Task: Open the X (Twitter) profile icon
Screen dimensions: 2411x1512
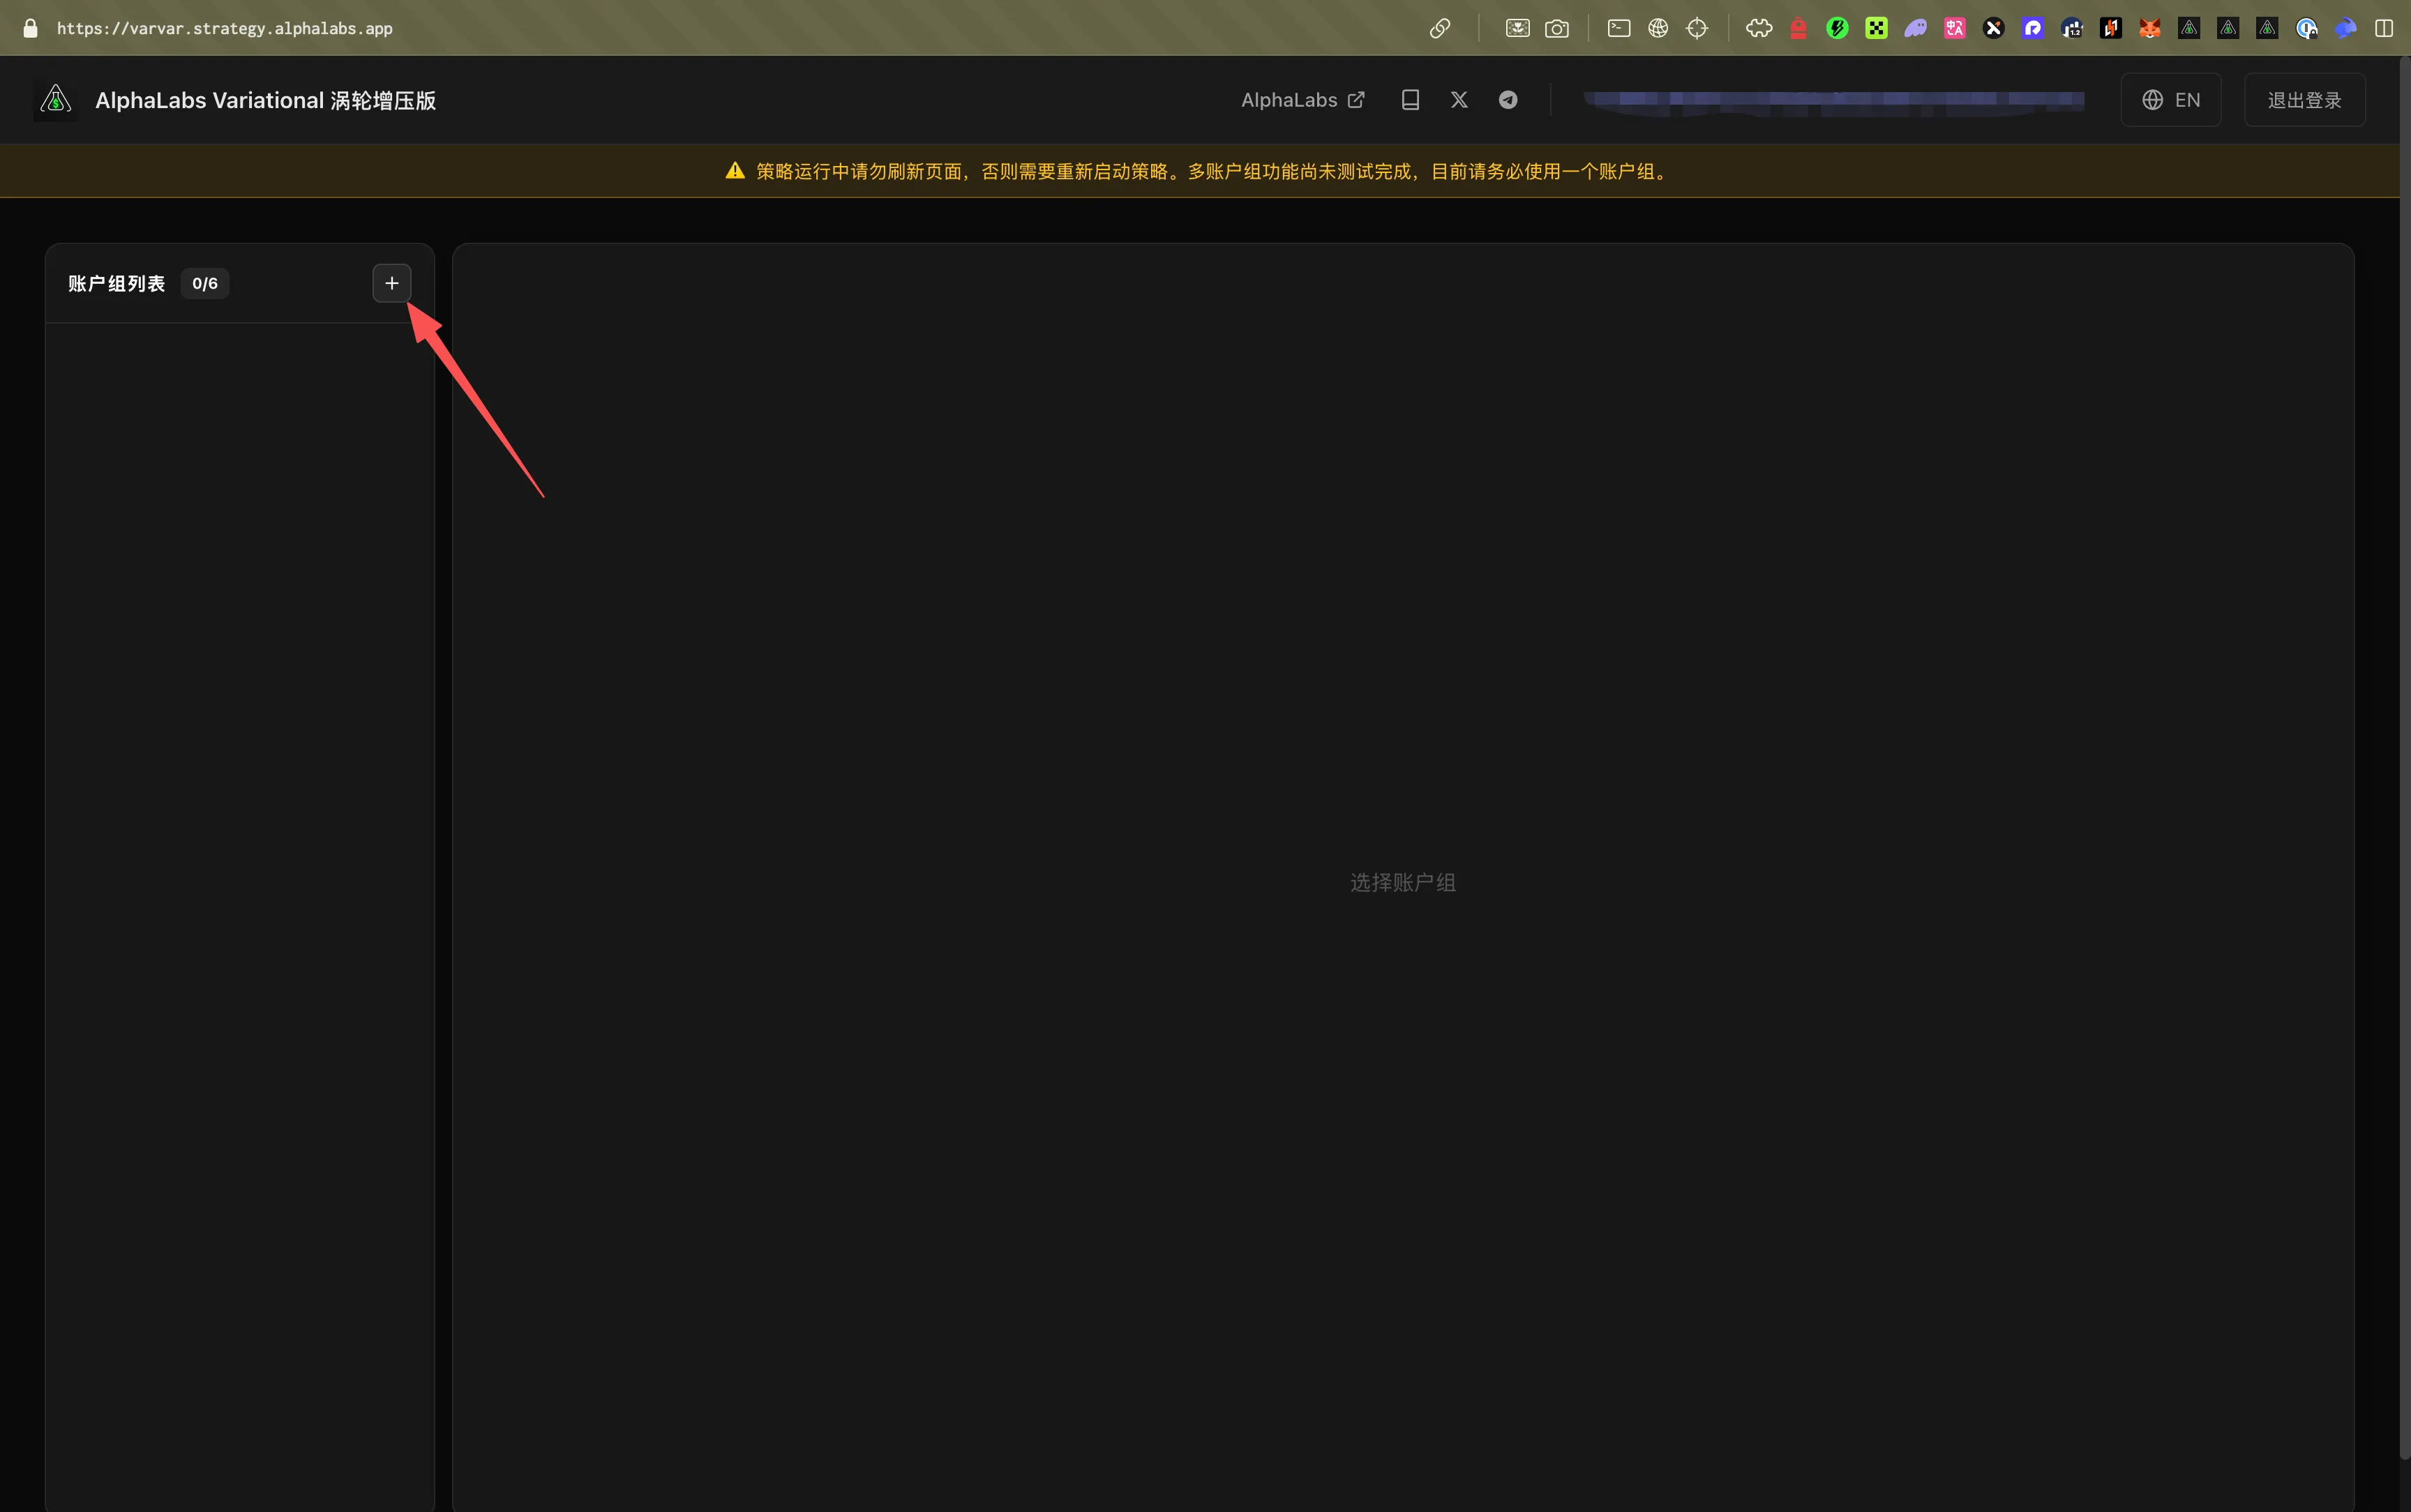Action: point(1459,100)
